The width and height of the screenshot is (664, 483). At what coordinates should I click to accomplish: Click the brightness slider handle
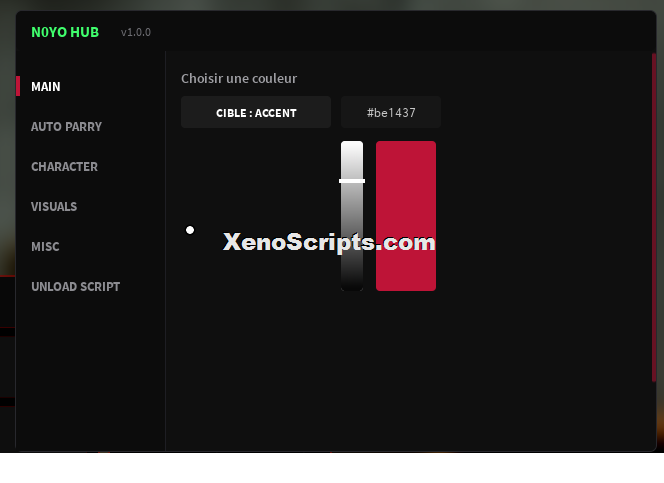pos(352,181)
